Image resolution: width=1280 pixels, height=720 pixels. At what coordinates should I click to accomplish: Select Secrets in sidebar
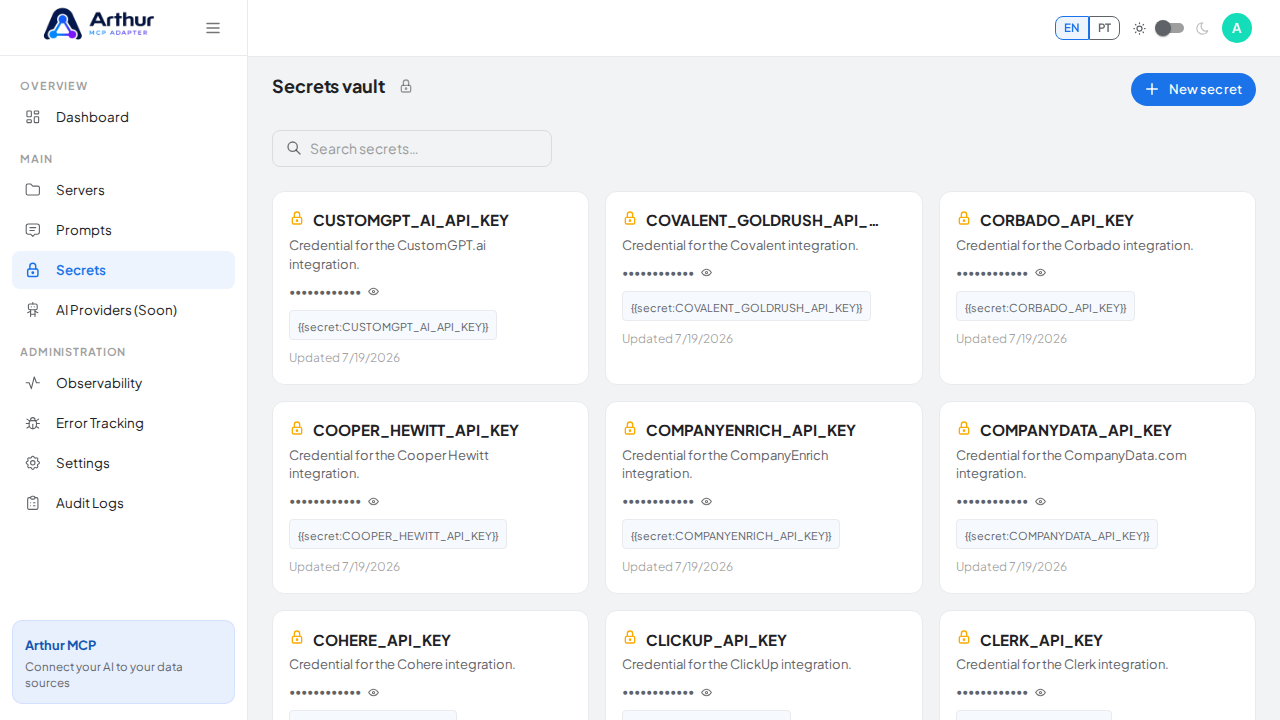tap(123, 270)
